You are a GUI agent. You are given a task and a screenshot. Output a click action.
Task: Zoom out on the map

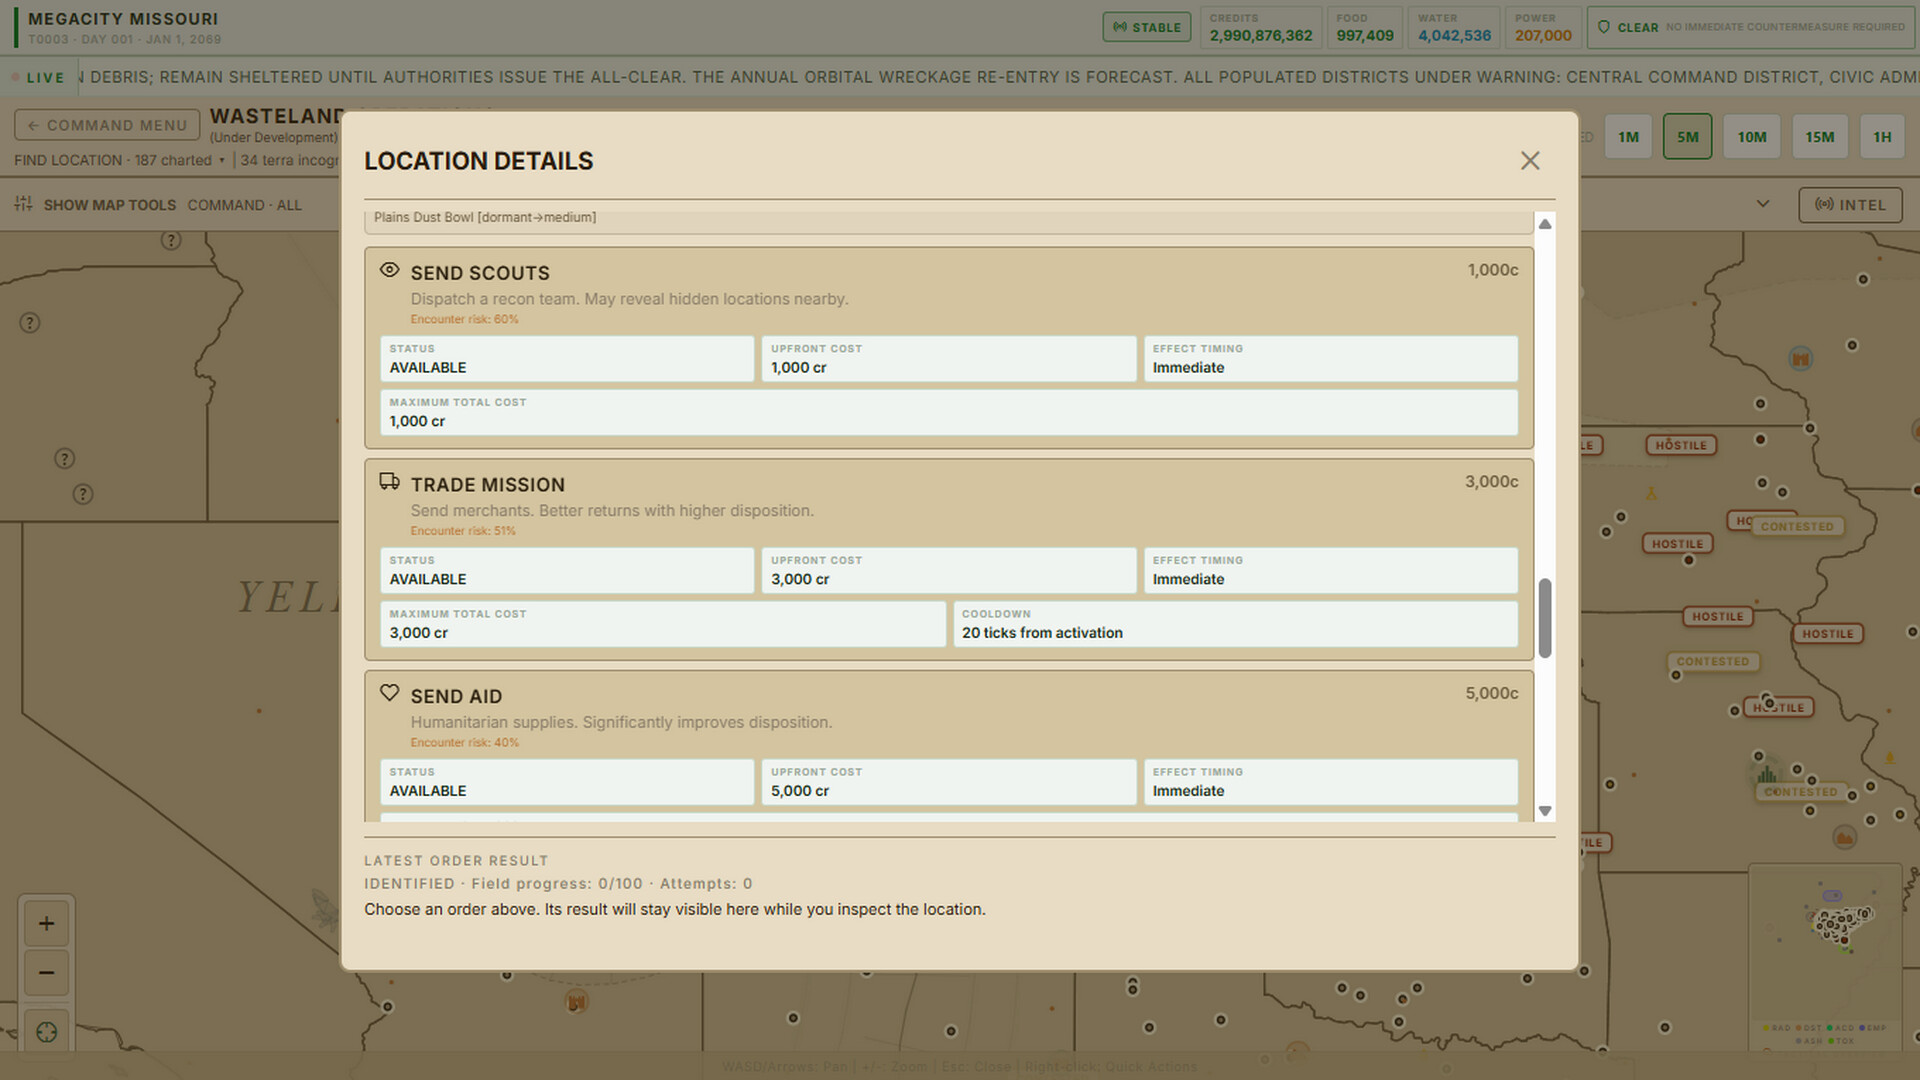click(46, 972)
